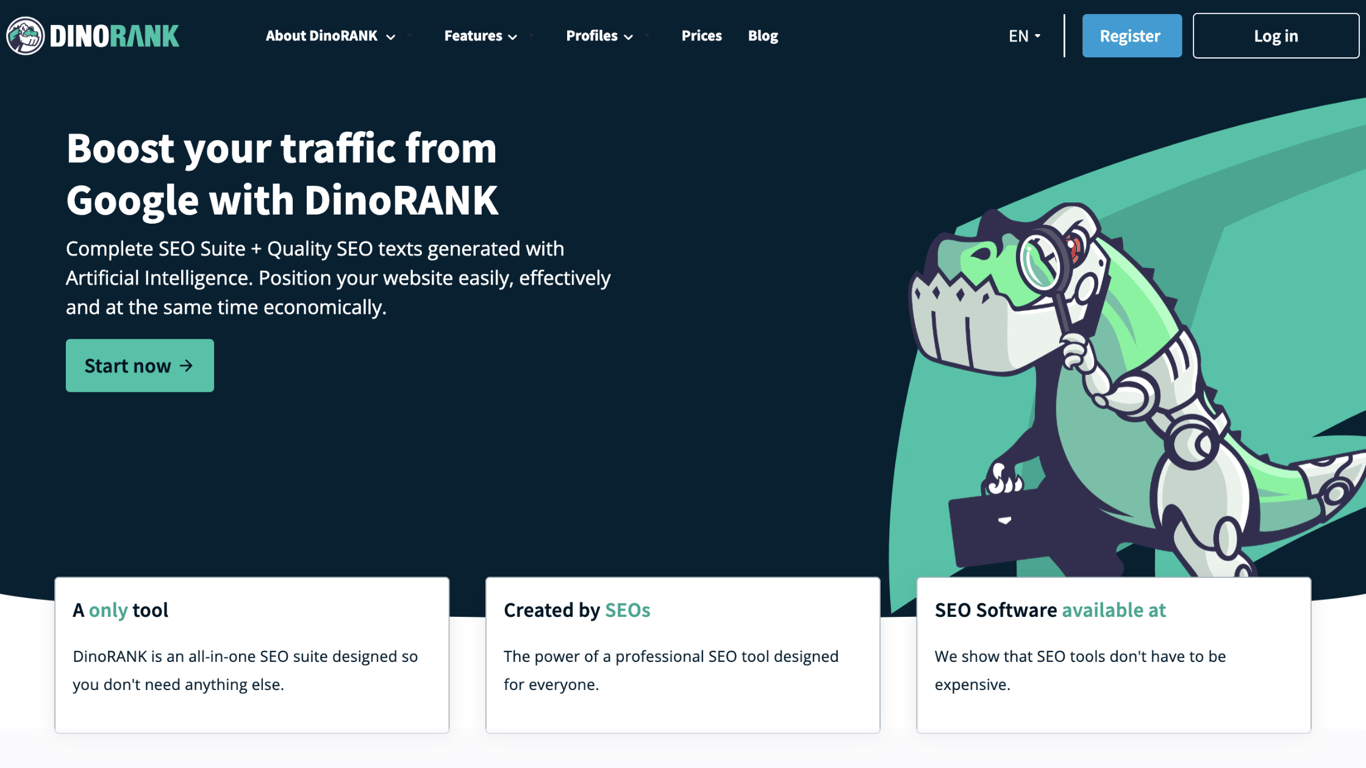Click the text about SEO tools being expensive
1366x768 pixels.
click(x=1080, y=670)
